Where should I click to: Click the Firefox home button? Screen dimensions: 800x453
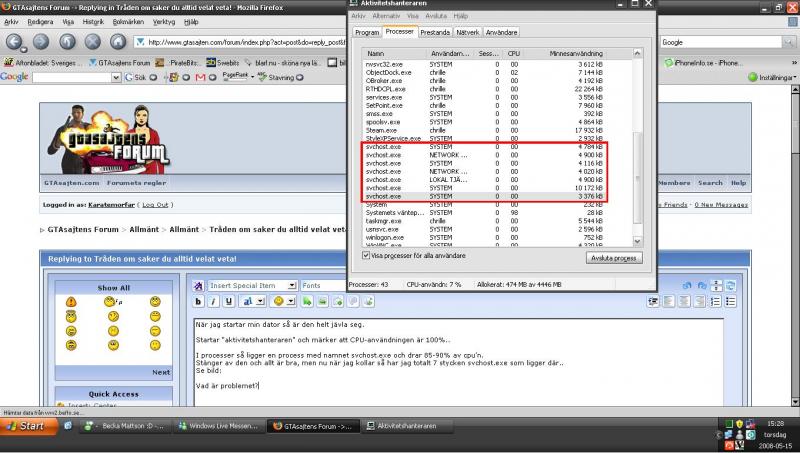click(120, 42)
